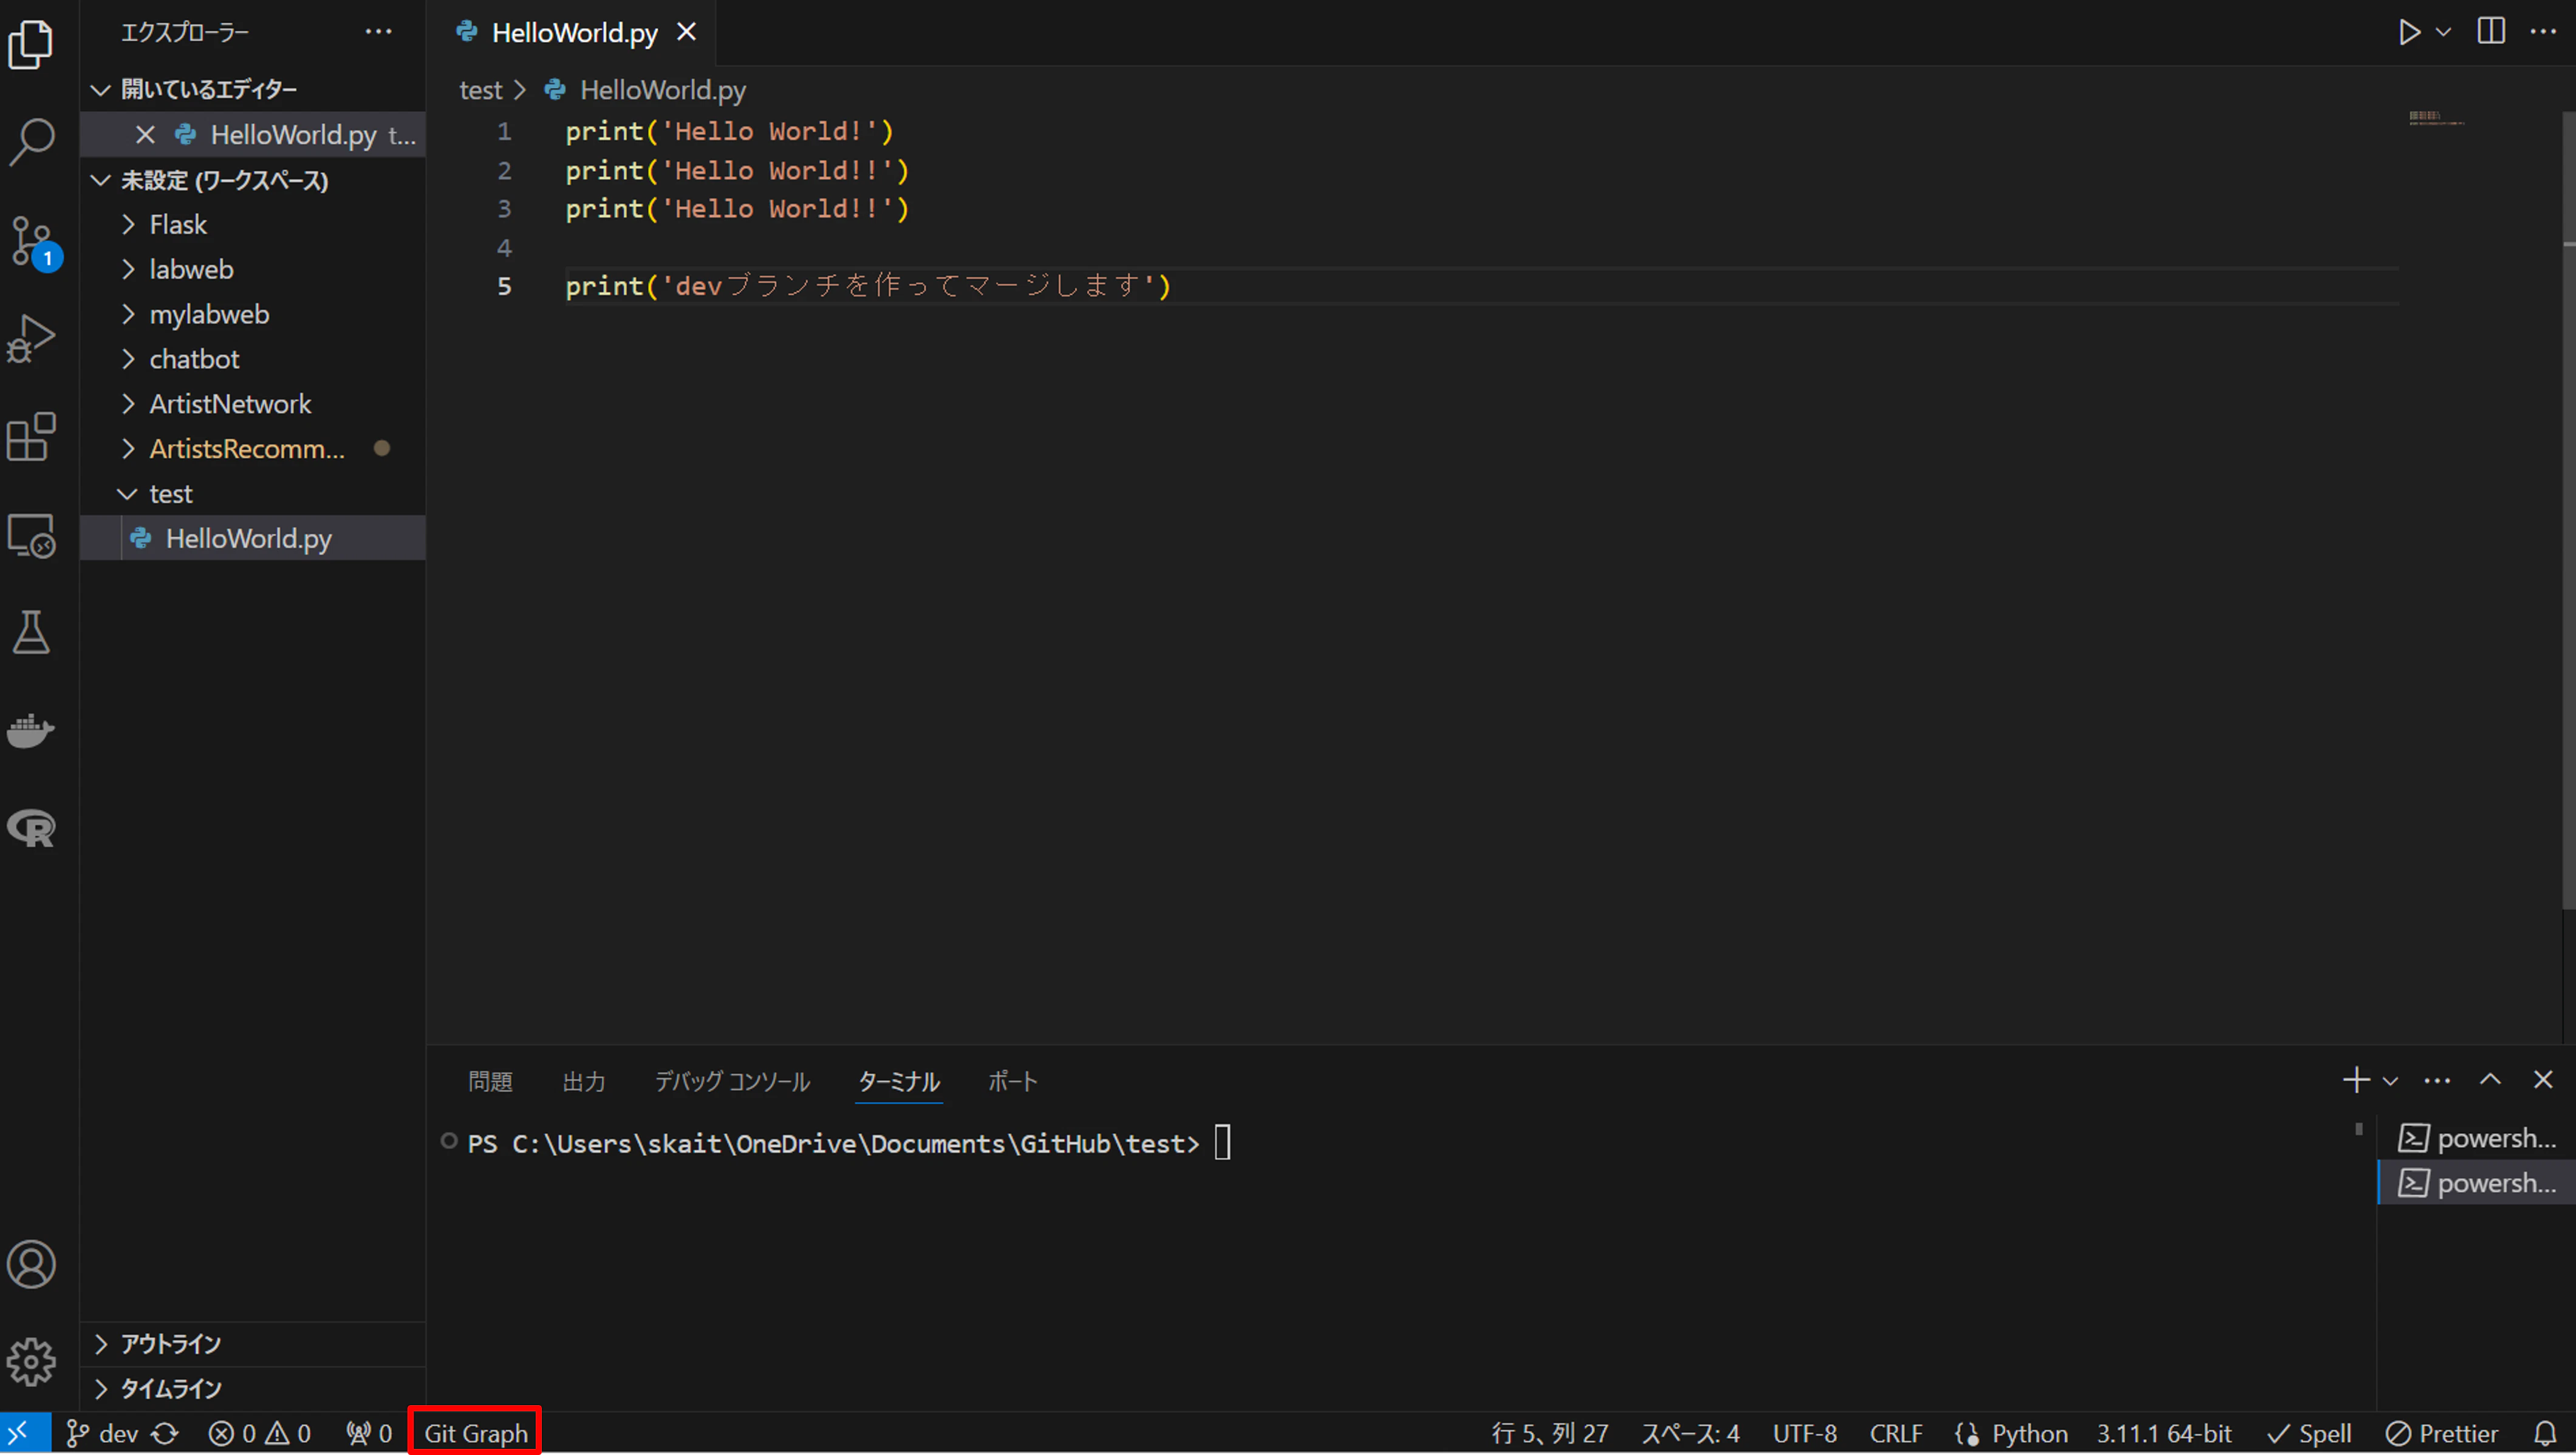Open the Extensions view
The width and height of the screenshot is (2576, 1455).
tap(31, 437)
